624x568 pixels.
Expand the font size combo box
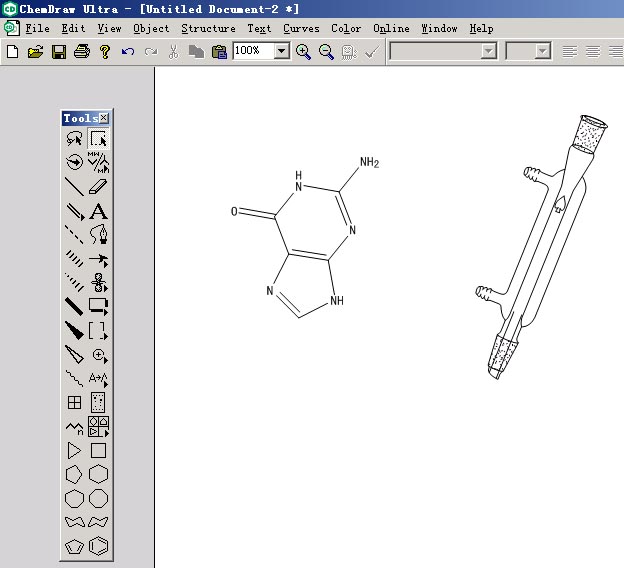[543, 51]
